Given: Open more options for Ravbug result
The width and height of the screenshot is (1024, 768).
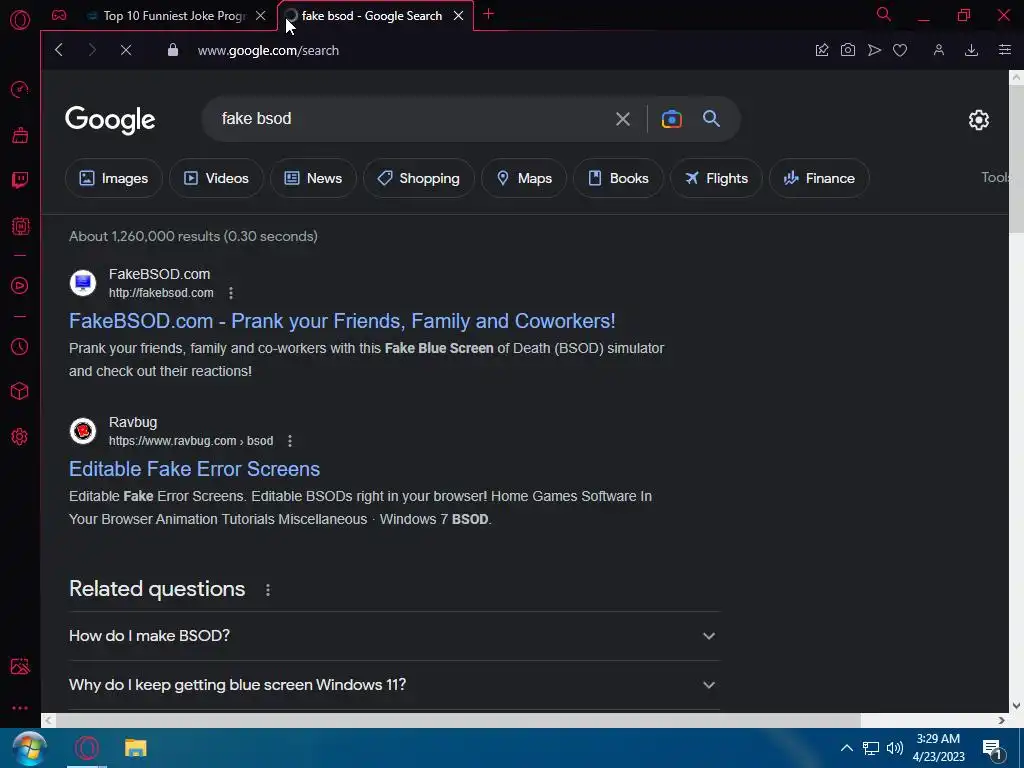Looking at the screenshot, I should [x=290, y=441].
